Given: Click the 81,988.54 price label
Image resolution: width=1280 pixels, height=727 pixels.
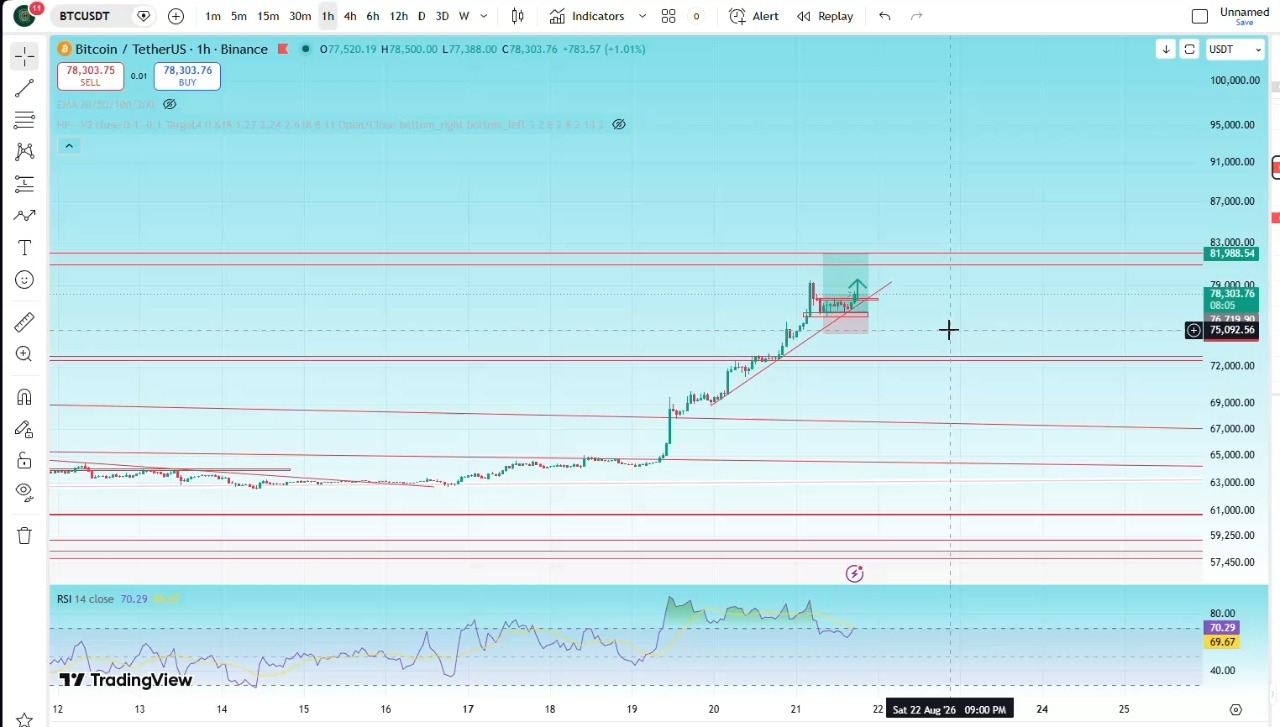Looking at the screenshot, I should point(1232,254).
